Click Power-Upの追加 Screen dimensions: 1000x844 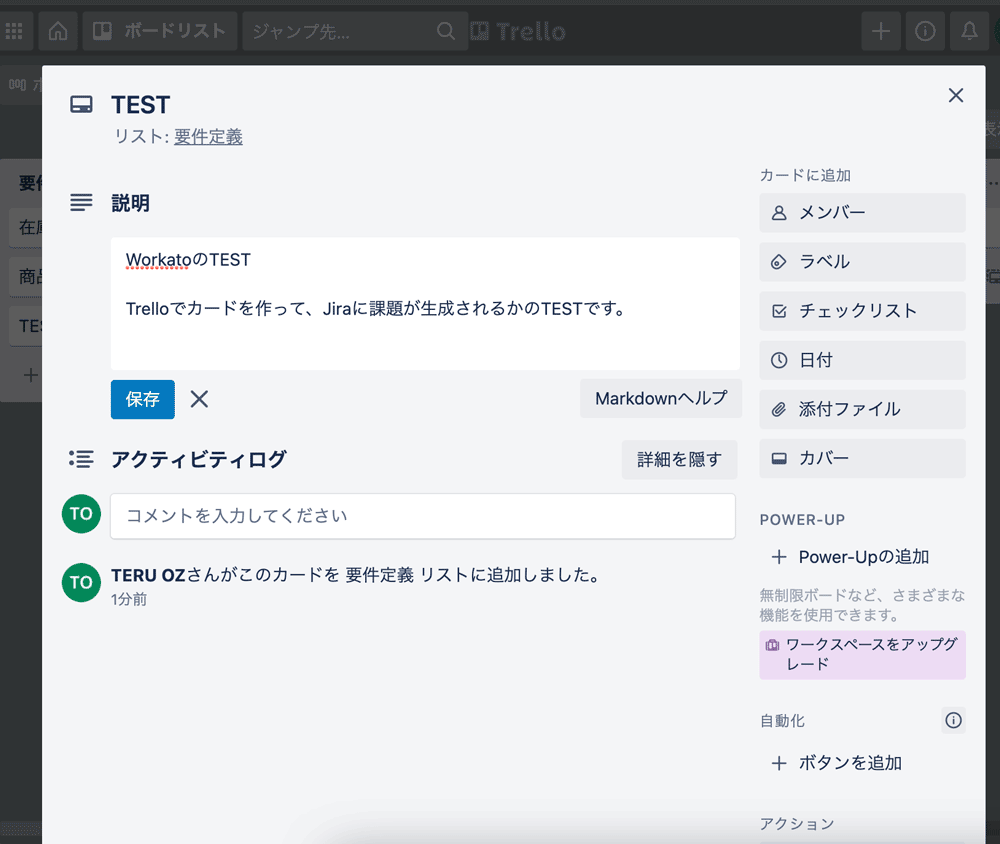click(862, 557)
